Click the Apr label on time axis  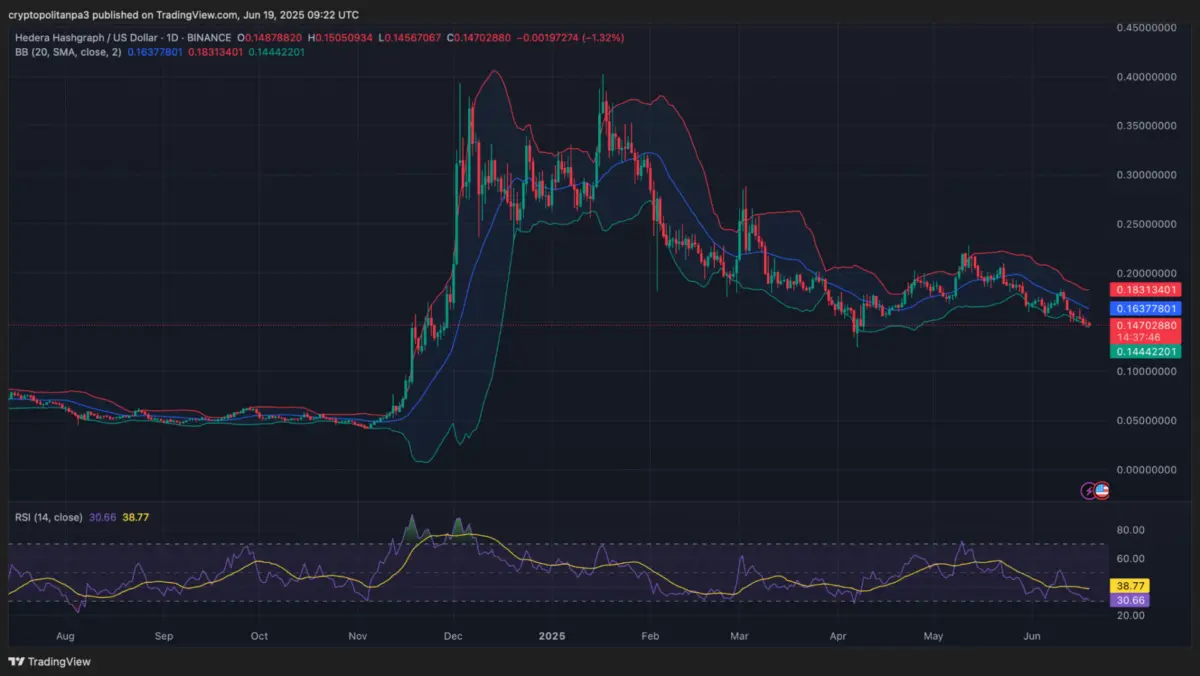(837, 635)
